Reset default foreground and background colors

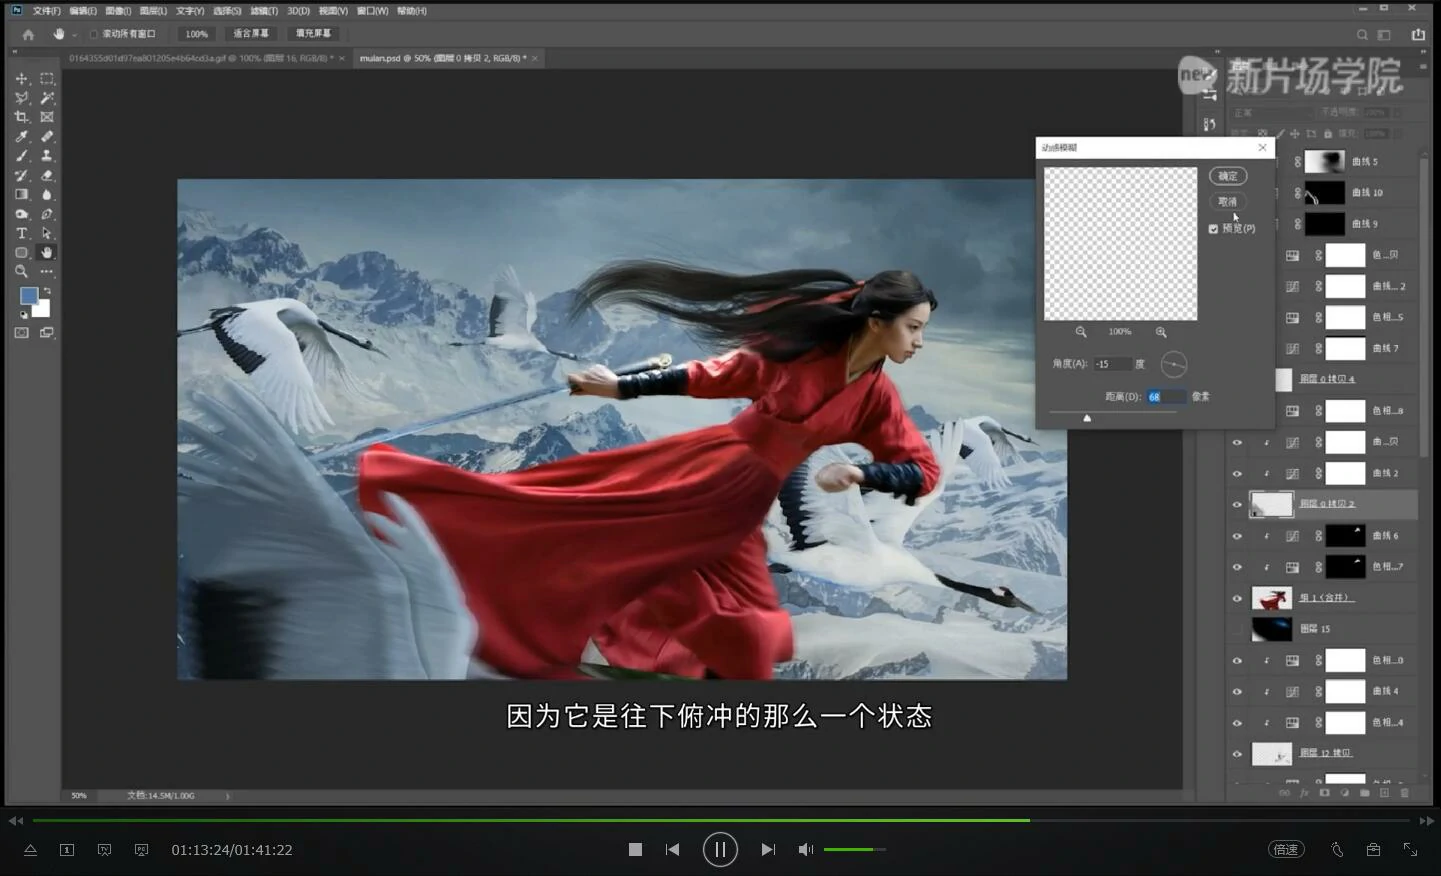pos(23,314)
